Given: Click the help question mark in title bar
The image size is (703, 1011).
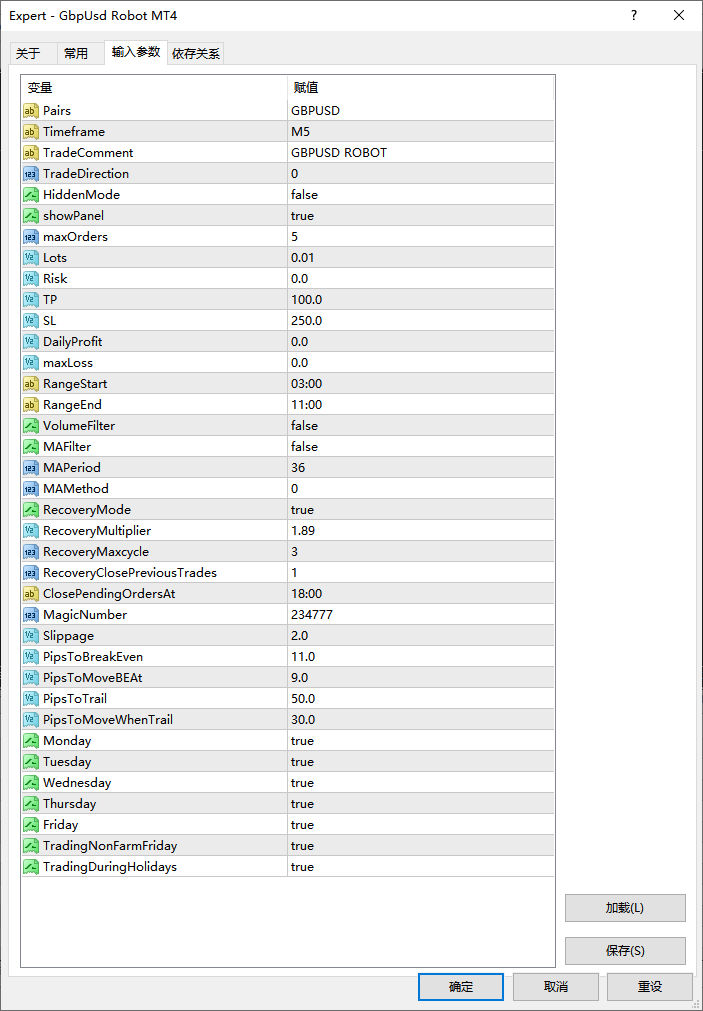Looking at the screenshot, I should 633,16.
